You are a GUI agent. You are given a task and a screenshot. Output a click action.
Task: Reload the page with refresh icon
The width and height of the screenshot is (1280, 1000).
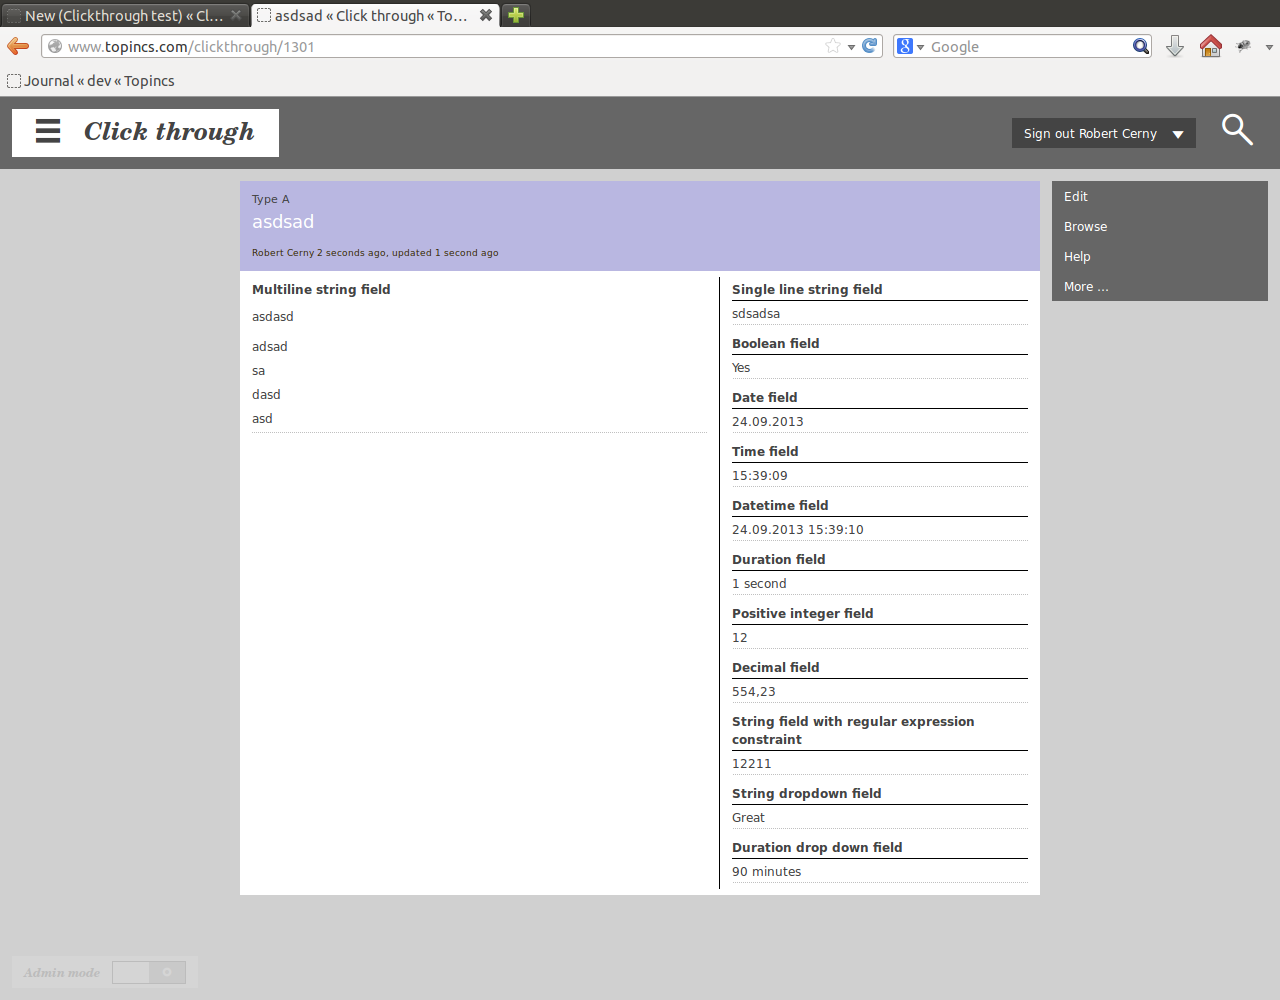[870, 46]
